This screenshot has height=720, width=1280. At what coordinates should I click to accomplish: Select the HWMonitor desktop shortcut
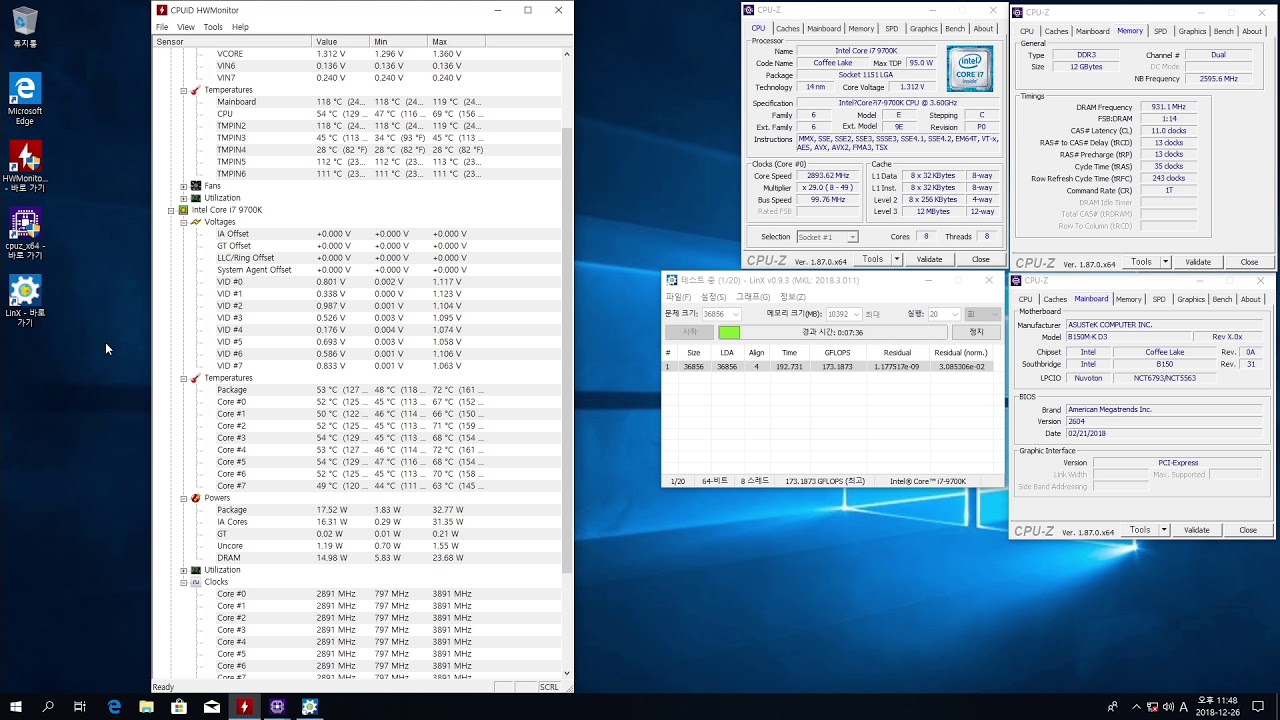pos(25,167)
